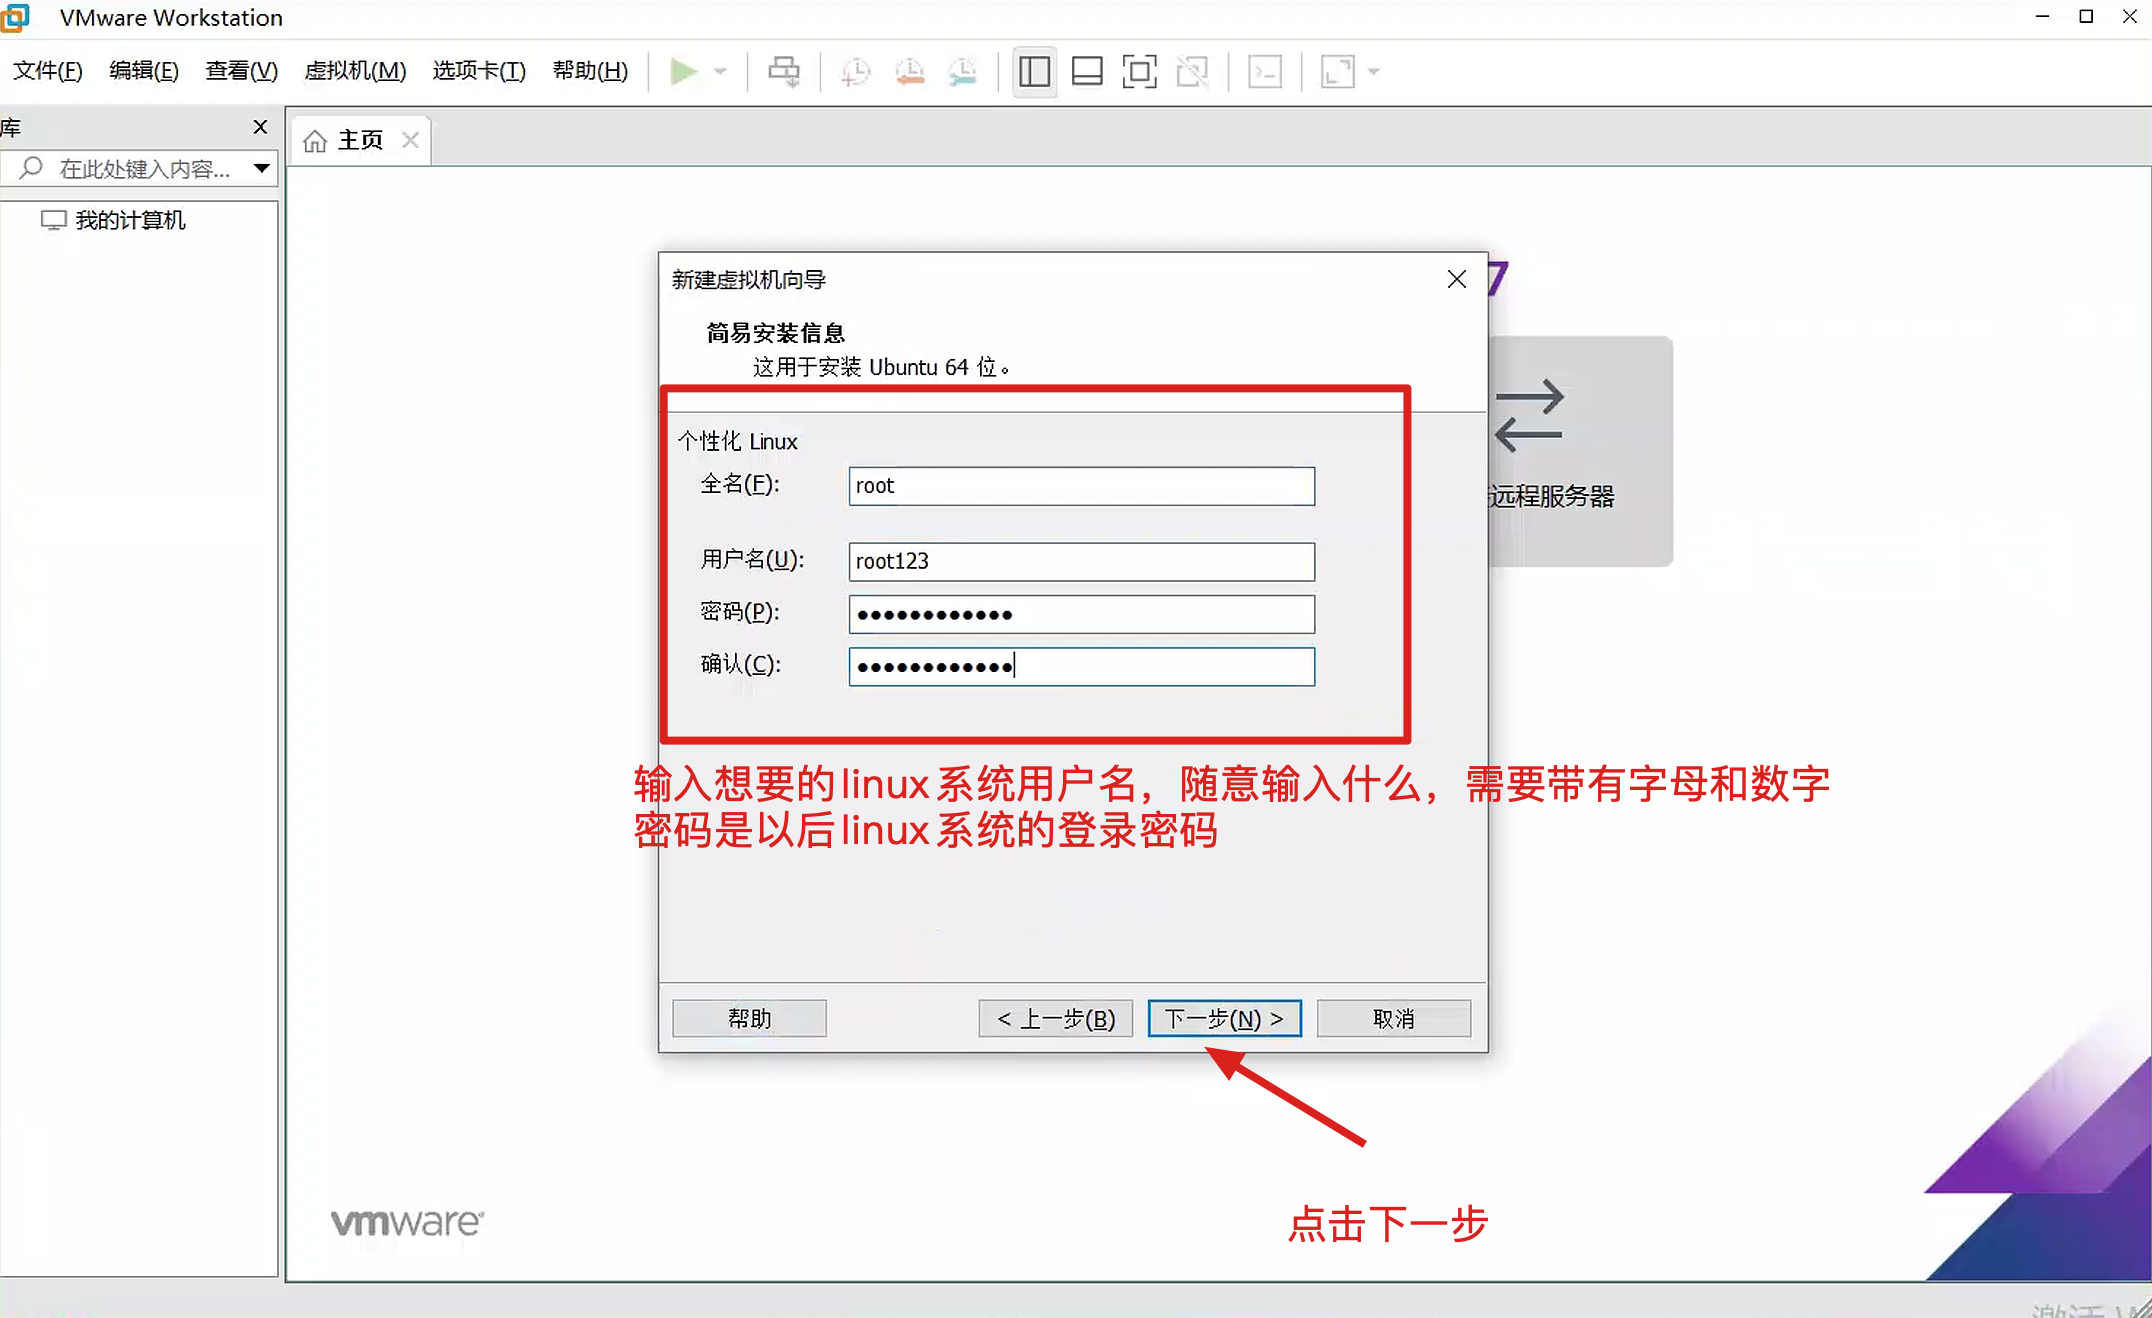Click the manage snapshots icon
2152x1318 pixels.
[x=963, y=72]
